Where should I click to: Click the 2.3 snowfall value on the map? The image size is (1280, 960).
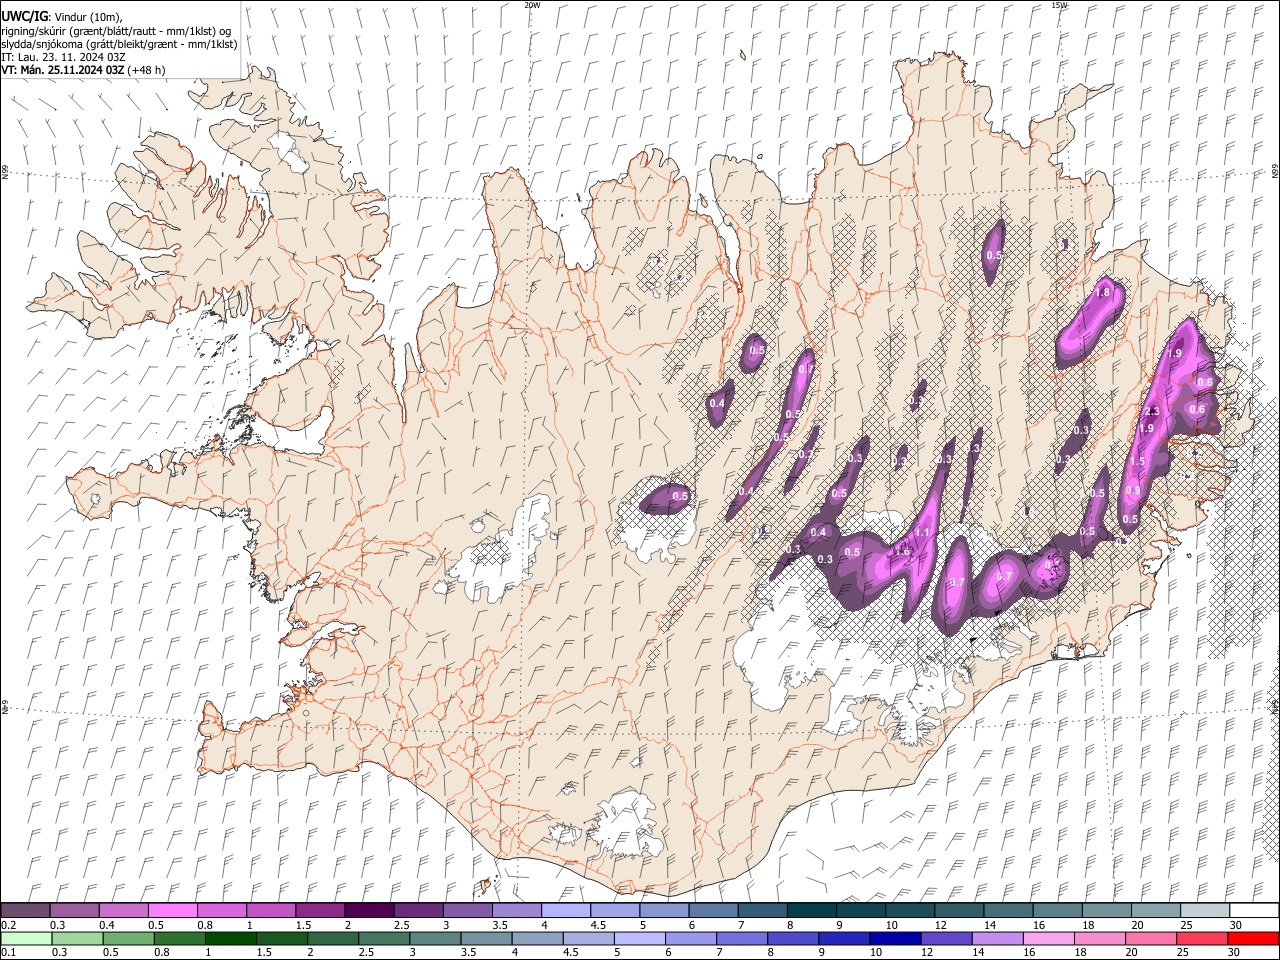[x=1152, y=411]
